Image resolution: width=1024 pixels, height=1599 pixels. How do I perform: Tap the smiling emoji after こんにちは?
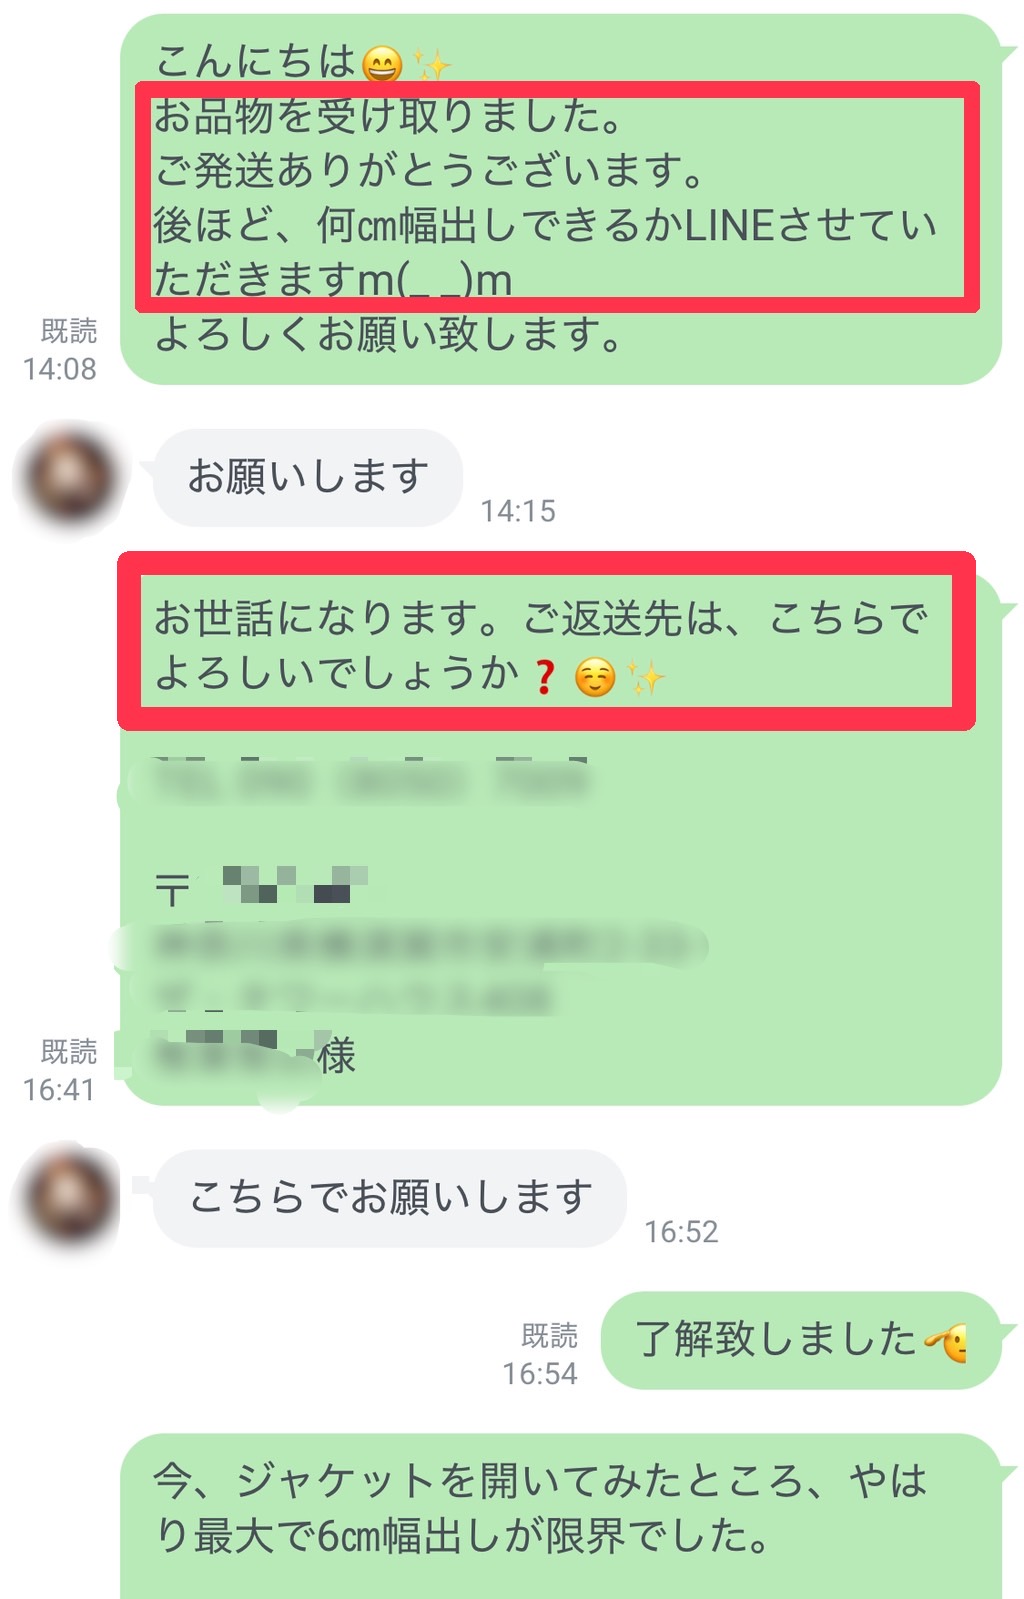tap(381, 64)
